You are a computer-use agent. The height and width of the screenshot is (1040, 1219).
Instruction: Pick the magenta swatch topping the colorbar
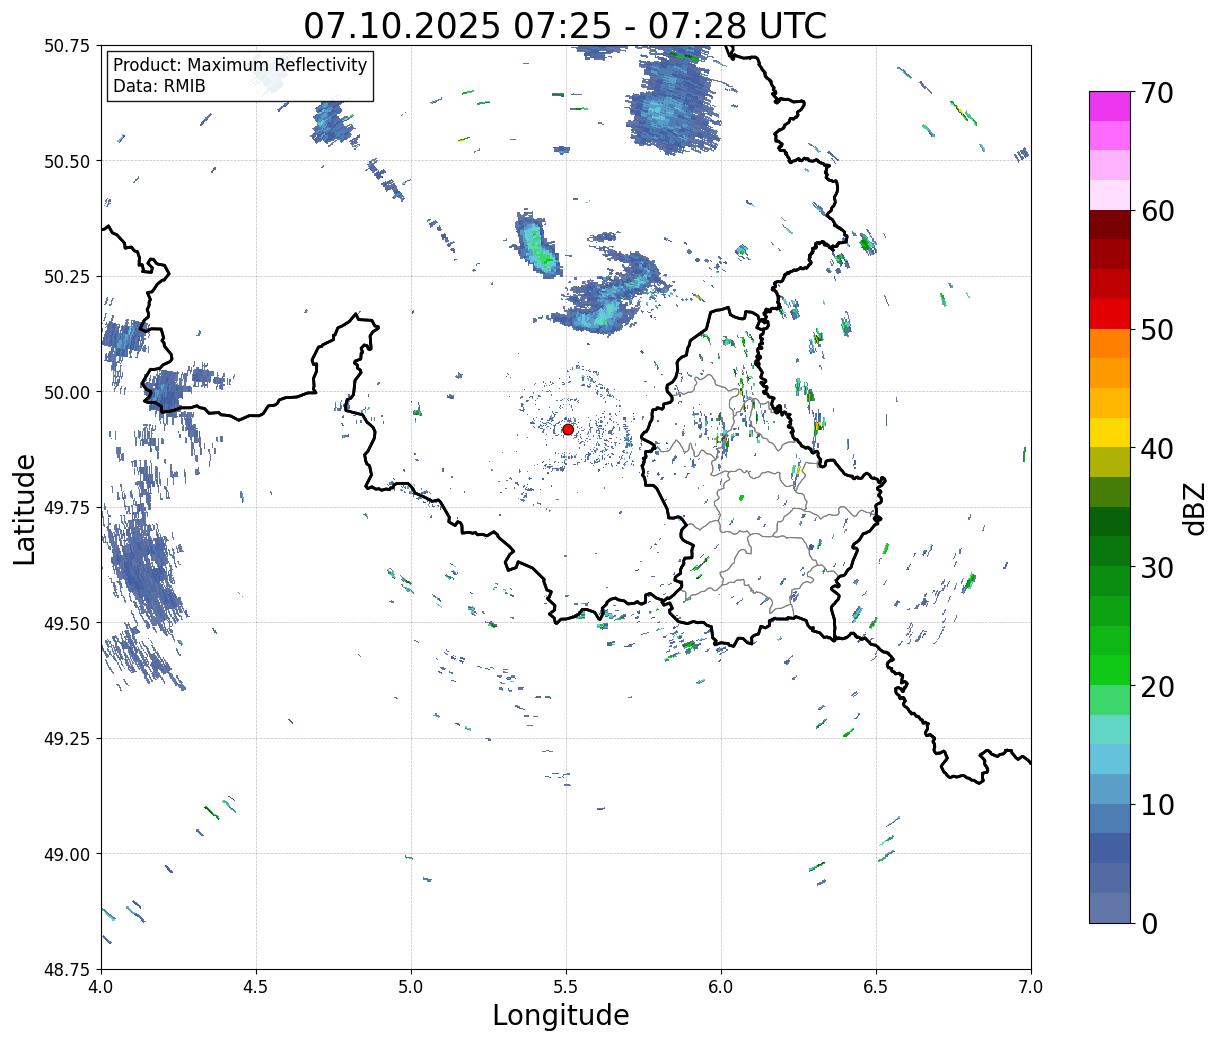coord(1110,106)
